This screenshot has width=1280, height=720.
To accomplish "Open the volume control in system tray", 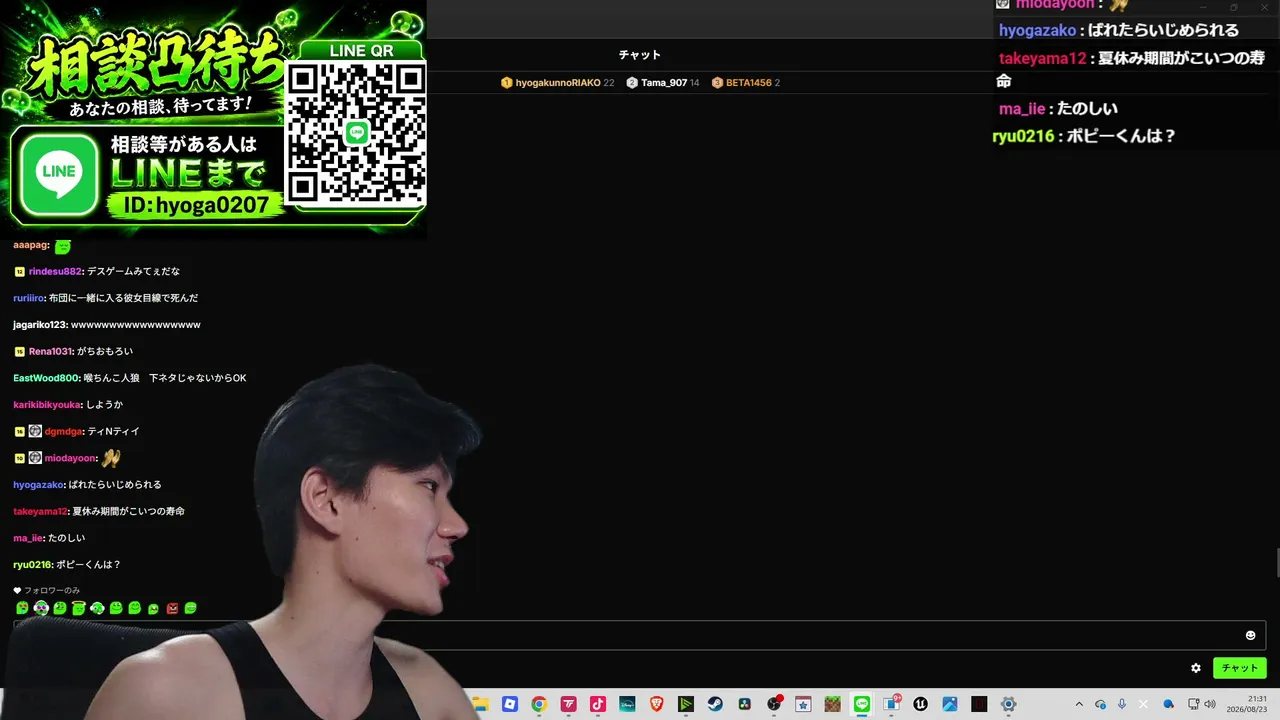I will 1209,704.
